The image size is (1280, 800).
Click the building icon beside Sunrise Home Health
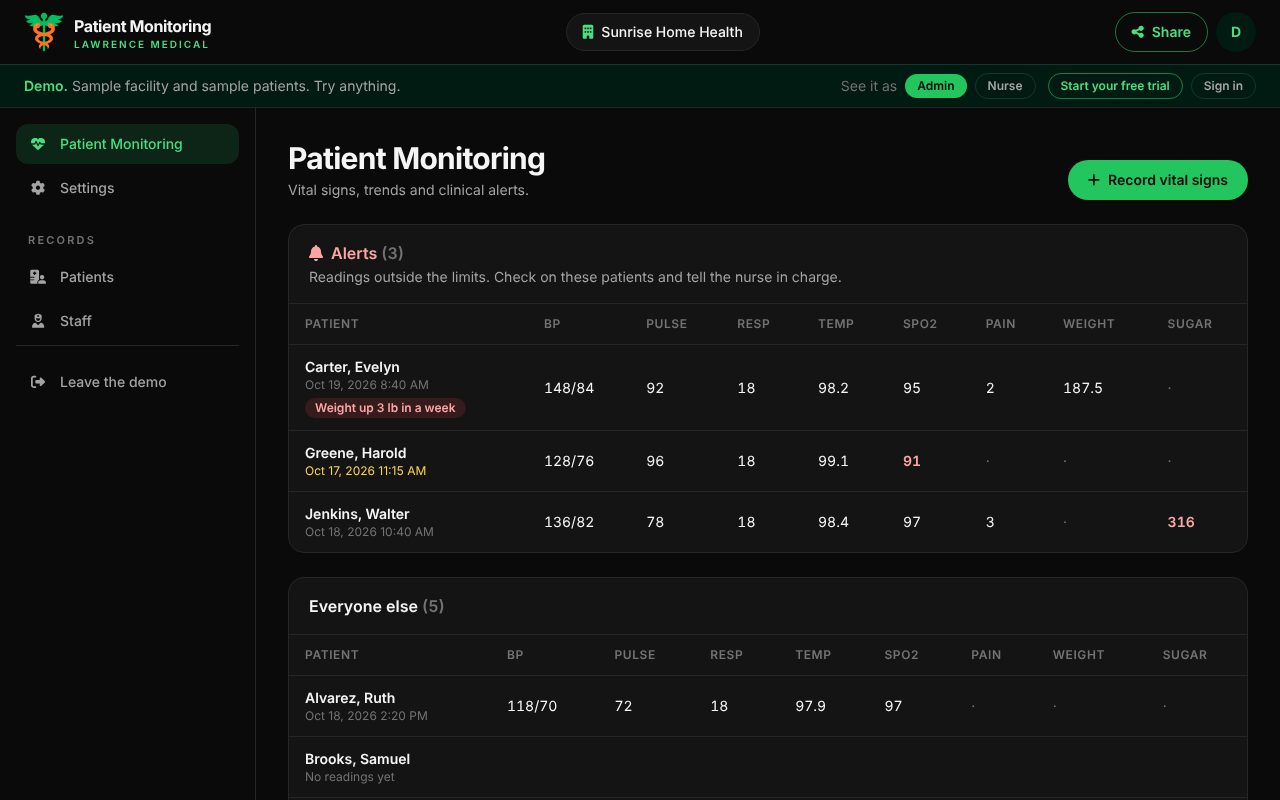pyautogui.click(x=588, y=32)
